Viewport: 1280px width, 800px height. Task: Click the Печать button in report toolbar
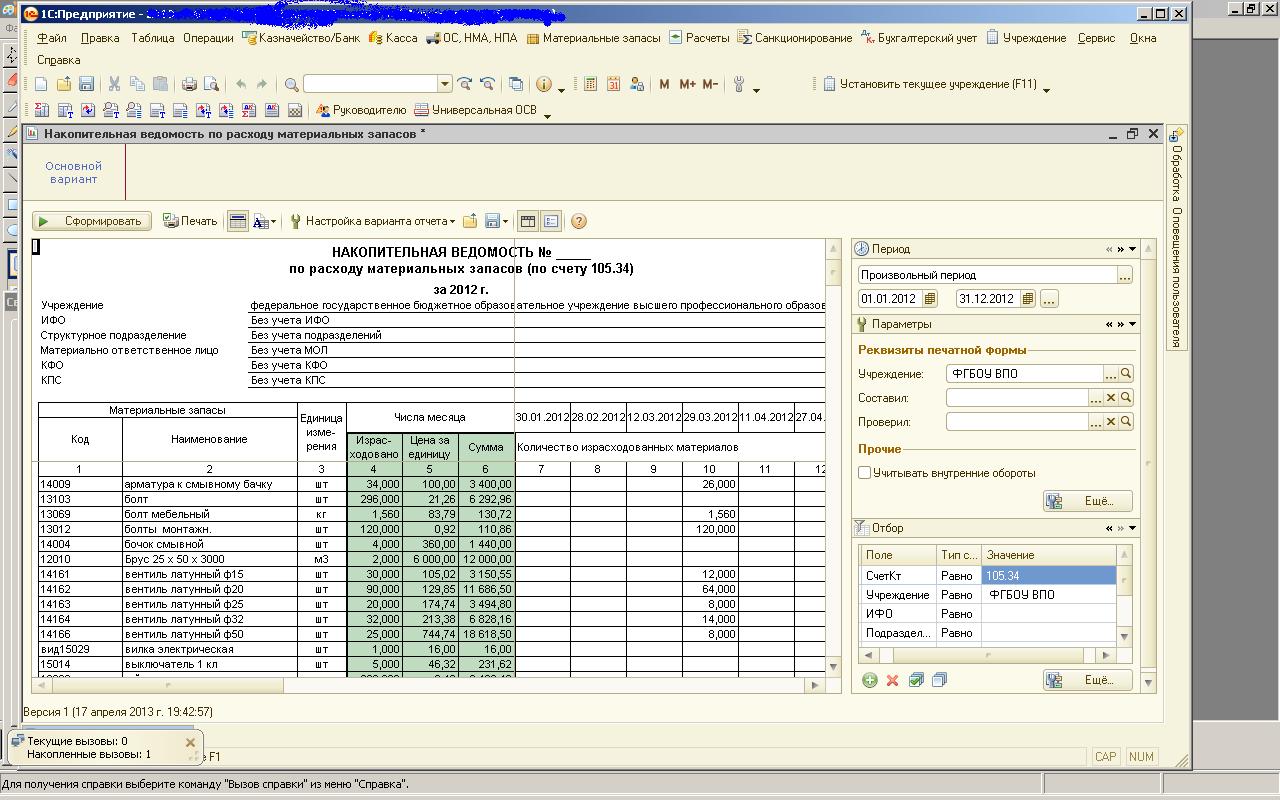[190, 221]
